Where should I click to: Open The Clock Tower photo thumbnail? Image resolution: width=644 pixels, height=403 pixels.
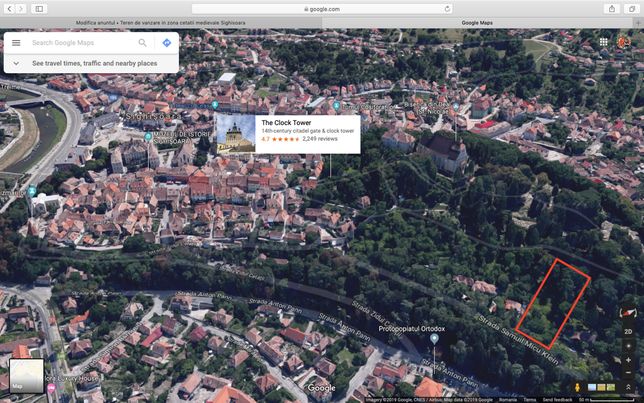tap(236, 134)
